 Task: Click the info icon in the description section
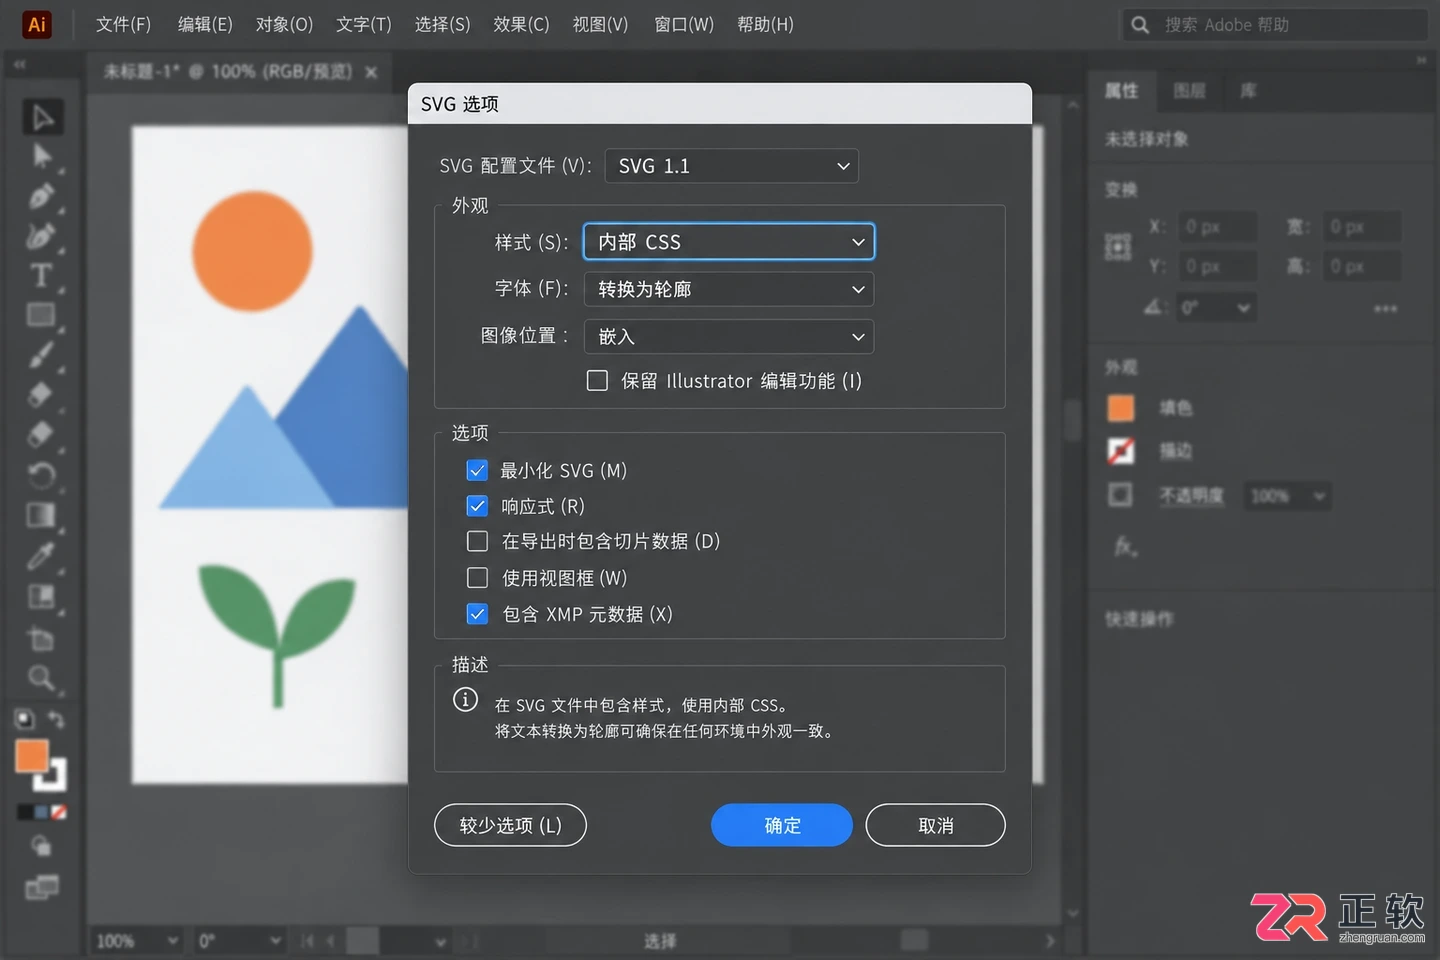tap(465, 699)
